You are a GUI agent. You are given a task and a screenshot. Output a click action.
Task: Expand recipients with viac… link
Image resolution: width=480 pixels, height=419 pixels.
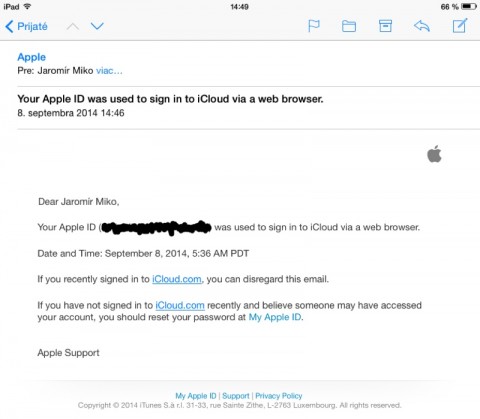point(109,71)
